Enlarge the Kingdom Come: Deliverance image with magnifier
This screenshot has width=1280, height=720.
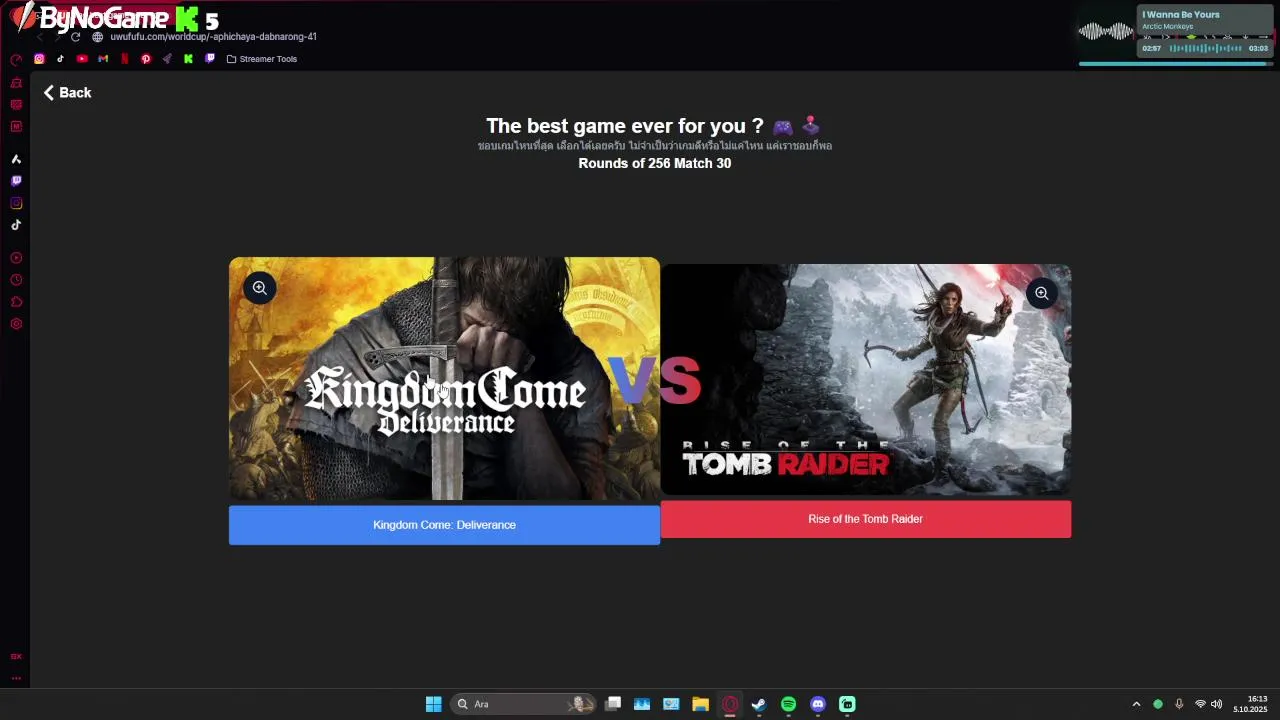[260, 288]
